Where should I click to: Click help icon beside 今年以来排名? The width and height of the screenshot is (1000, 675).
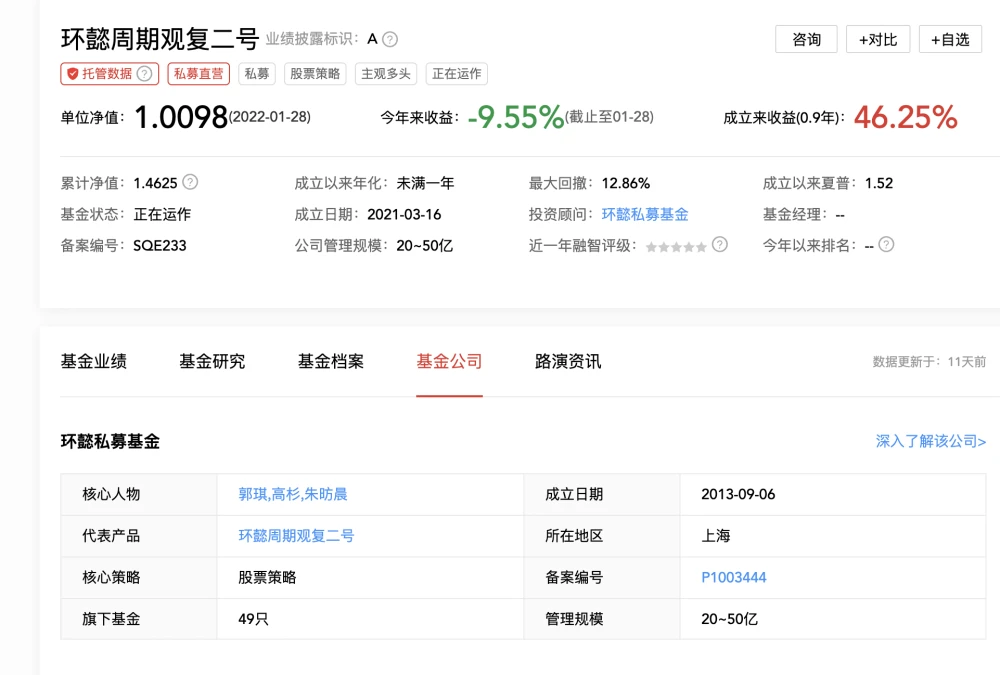[x=886, y=244]
